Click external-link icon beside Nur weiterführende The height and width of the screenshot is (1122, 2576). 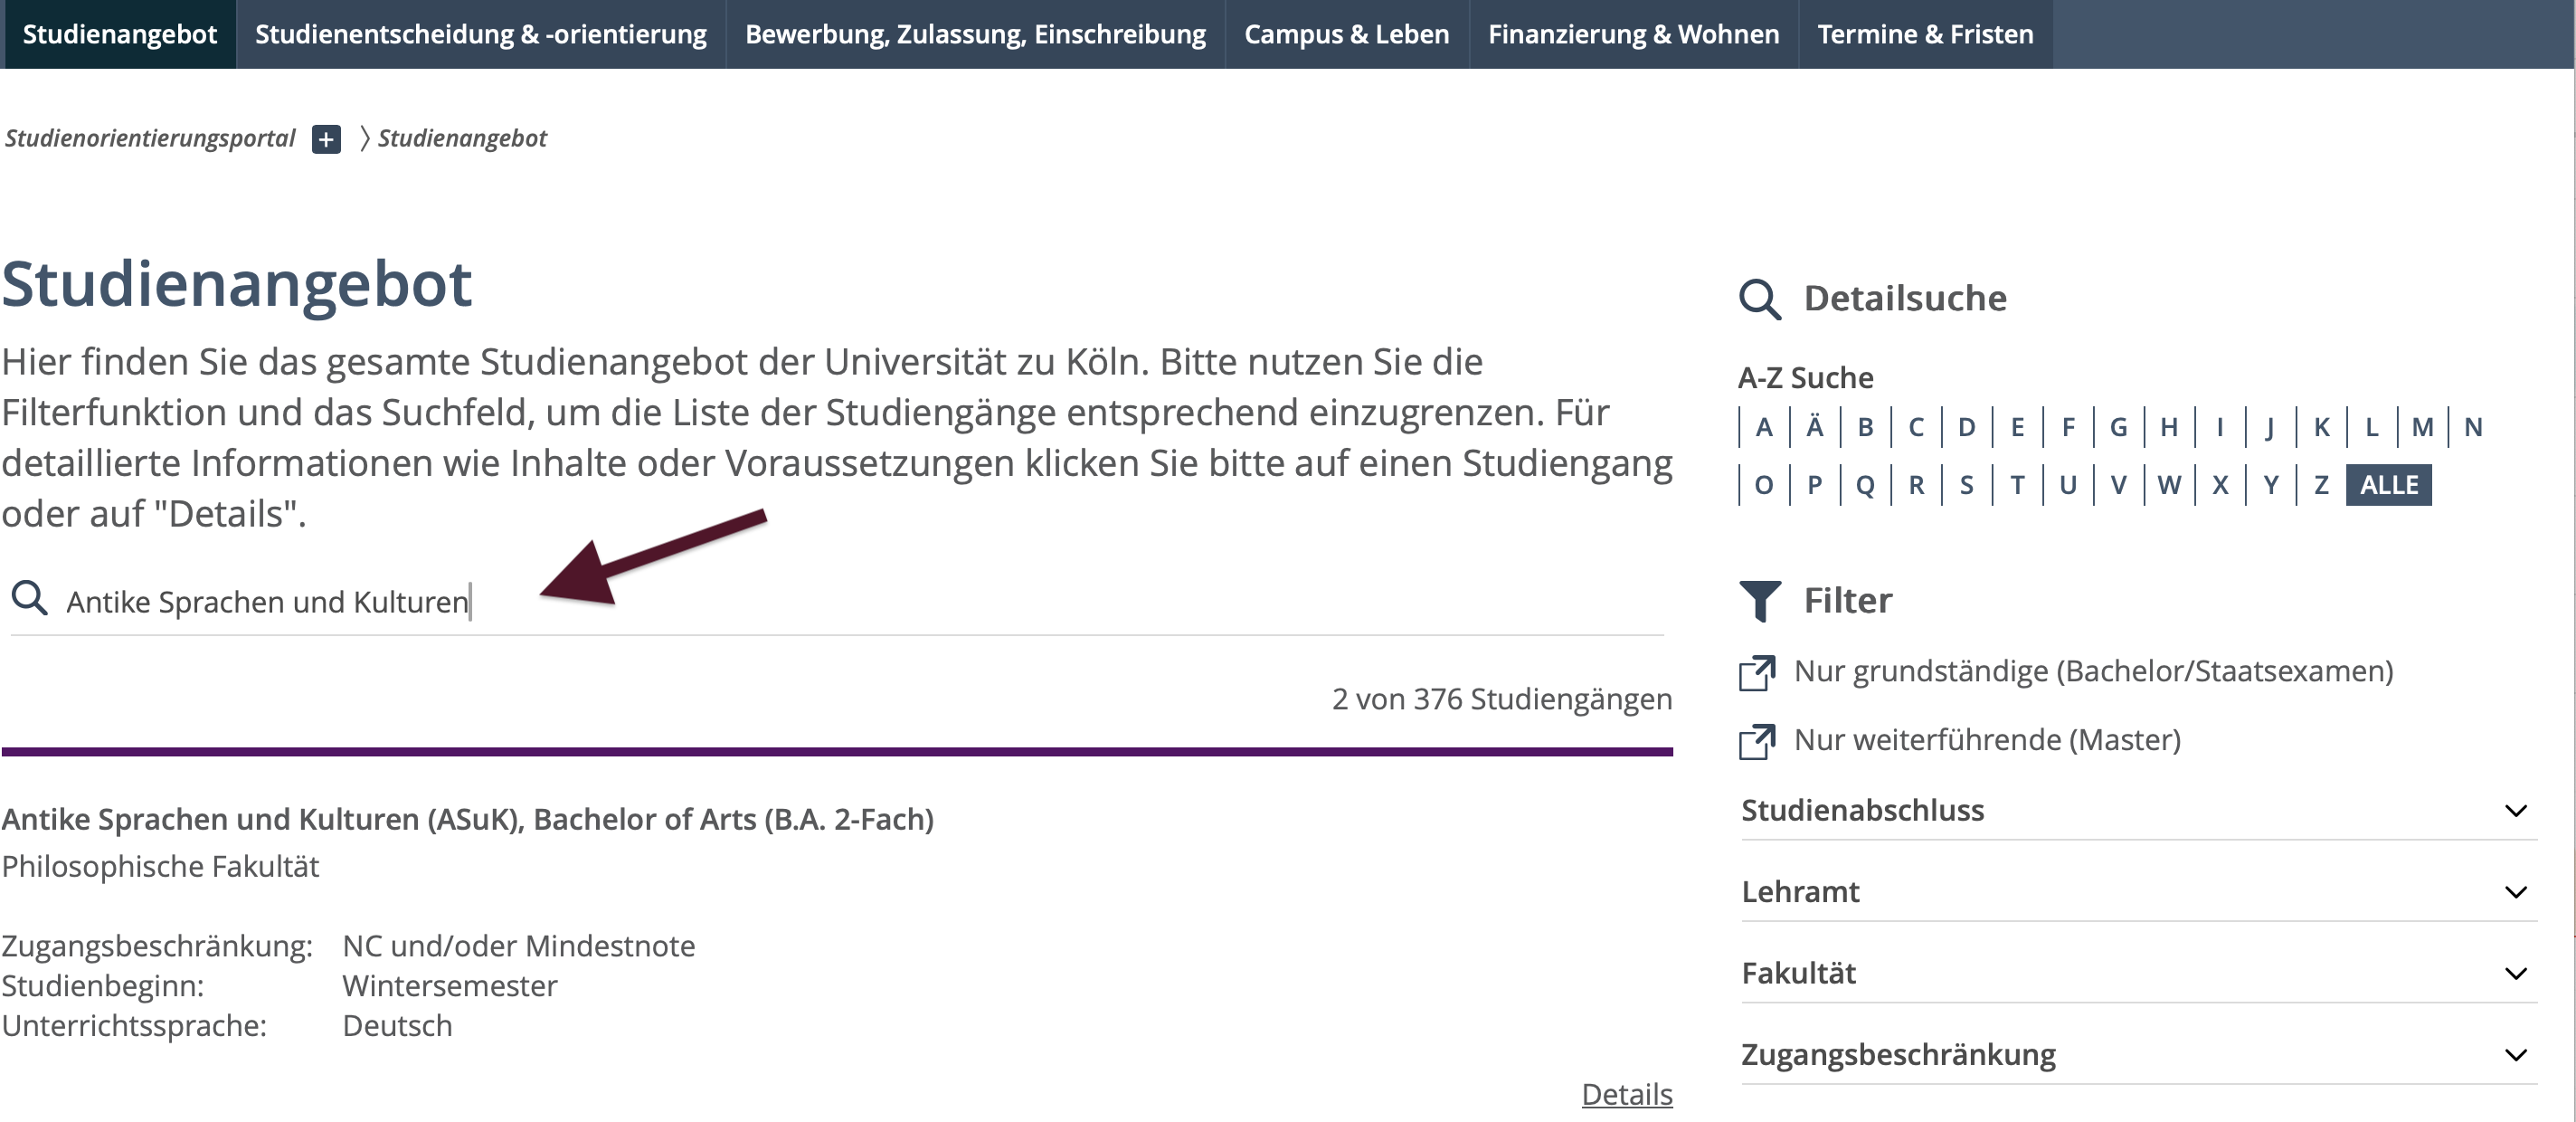click(1757, 741)
